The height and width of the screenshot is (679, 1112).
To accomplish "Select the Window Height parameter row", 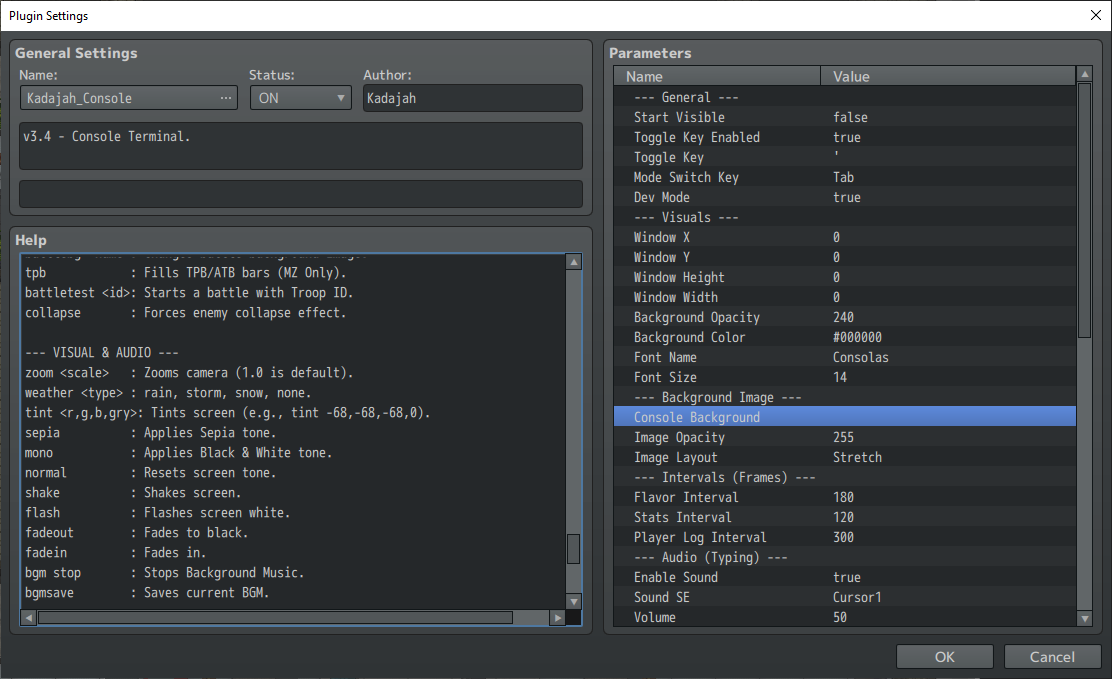I will (x=845, y=277).
